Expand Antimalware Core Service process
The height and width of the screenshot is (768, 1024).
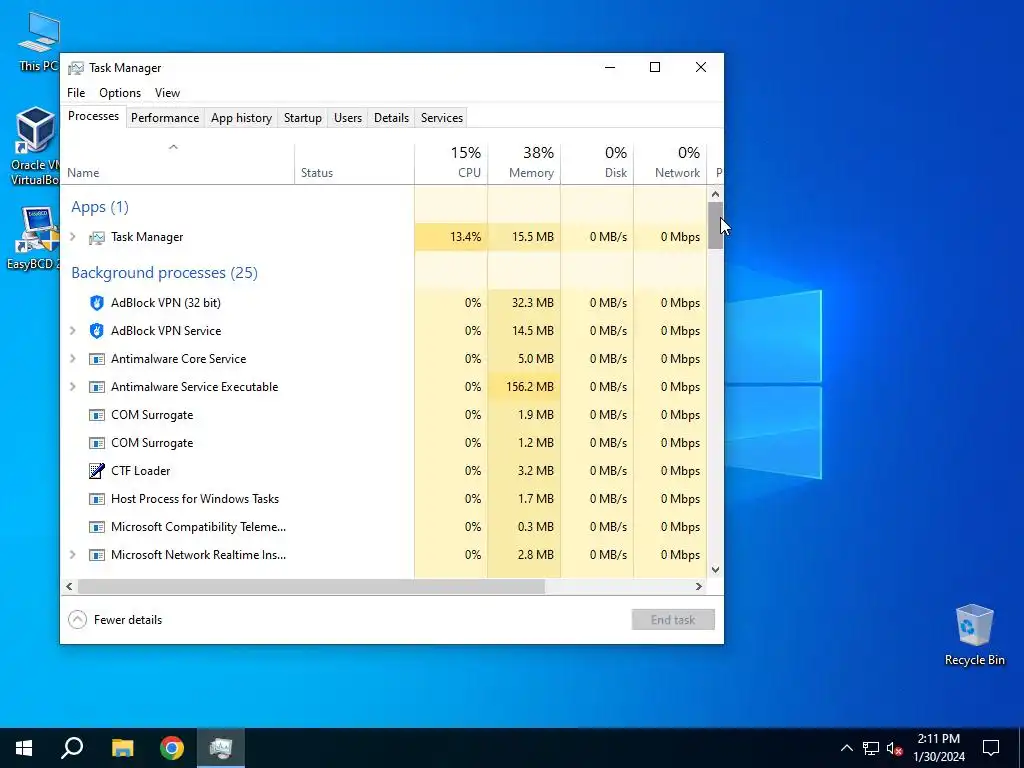pyautogui.click(x=73, y=359)
